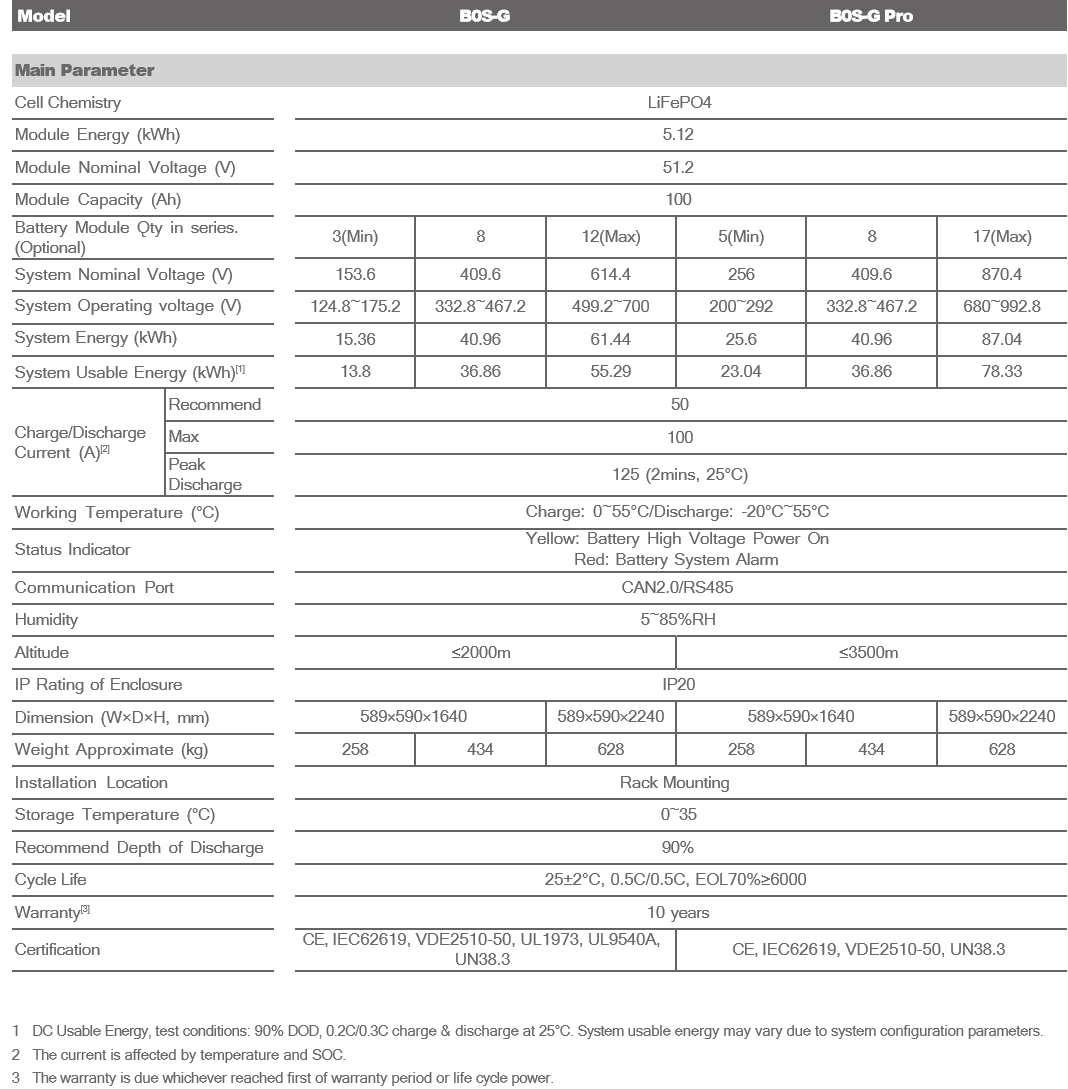
Task: Select the ≤2000m altitude value
Action: 481,653
